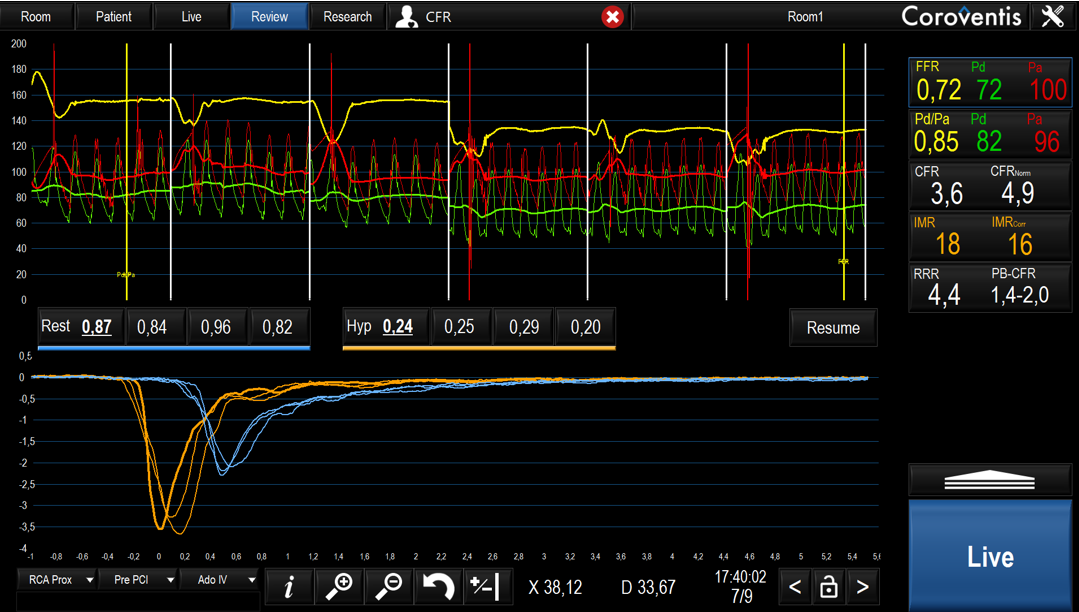Viewport: 1079px width, 612px height.
Task: Click the large blue Live button
Action: coord(990,556)
